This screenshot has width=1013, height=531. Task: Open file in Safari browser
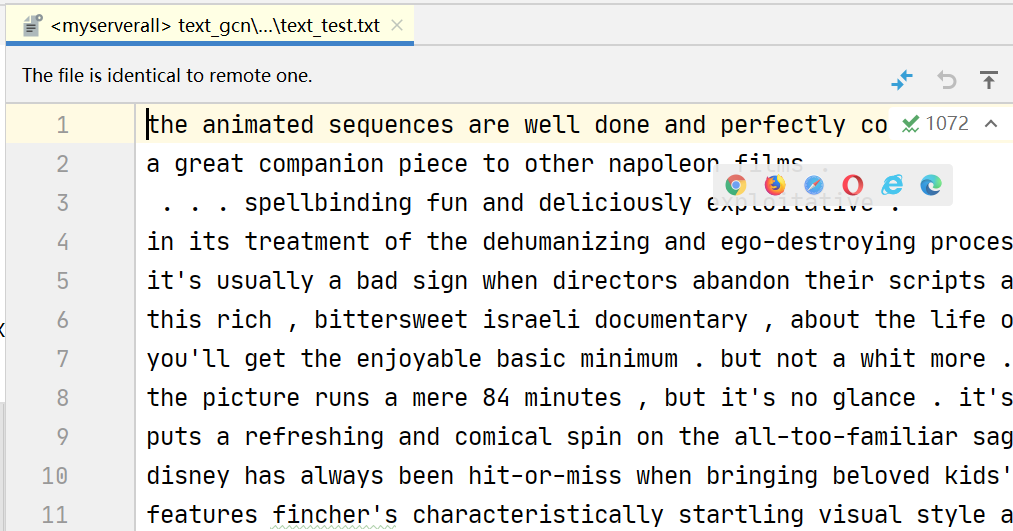click(x=814, y=185)
